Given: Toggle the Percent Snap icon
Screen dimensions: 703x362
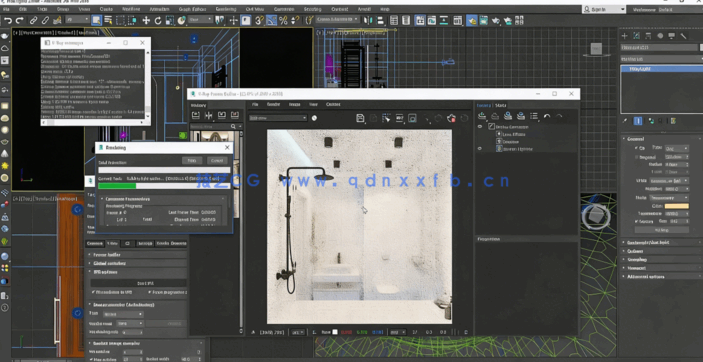Looking at the screenshot, I should pyautogui.click(x=283, y=20).
